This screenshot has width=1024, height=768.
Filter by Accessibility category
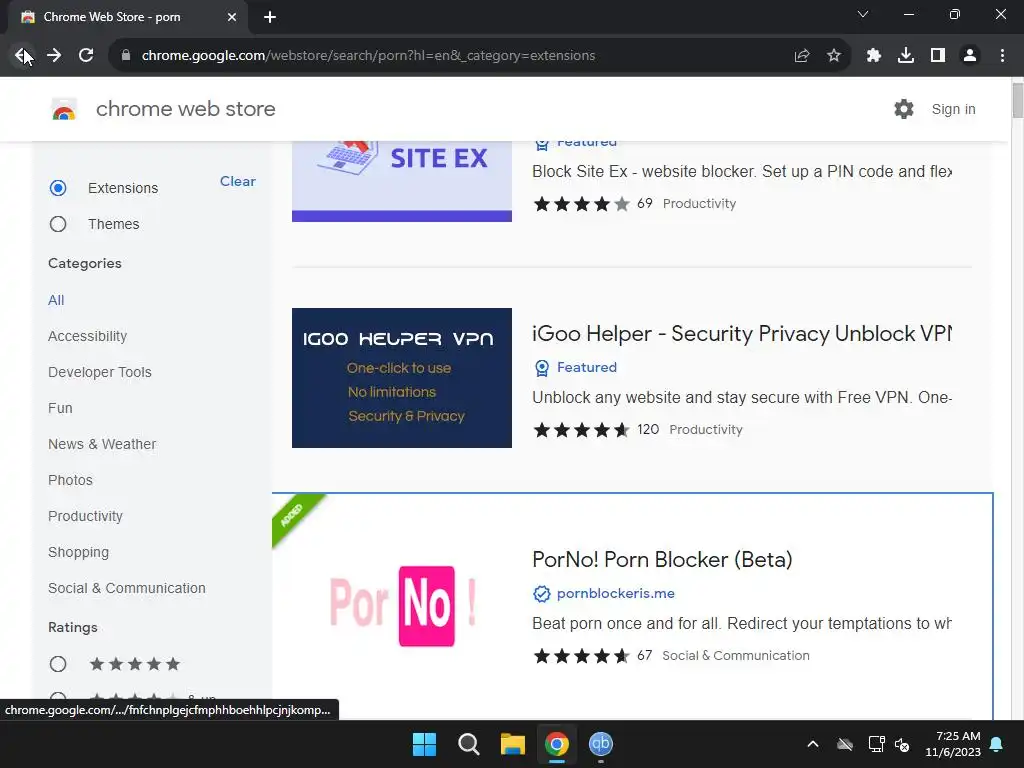(x=88, y=336)
